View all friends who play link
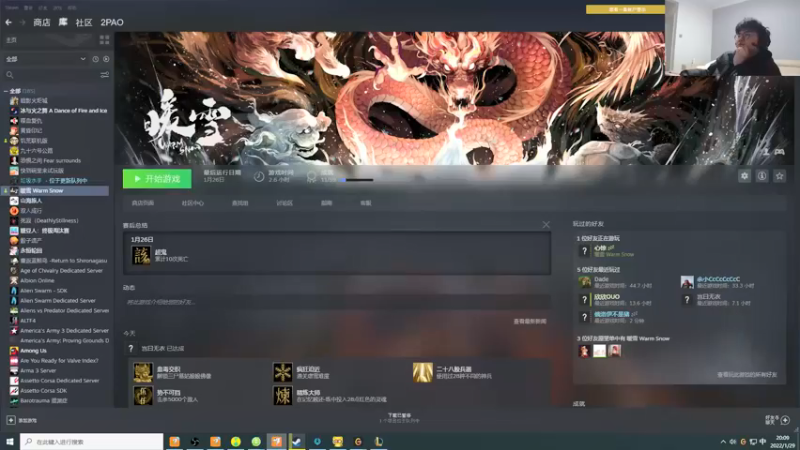Screen dimensions: 800x450 coord(747,374)
